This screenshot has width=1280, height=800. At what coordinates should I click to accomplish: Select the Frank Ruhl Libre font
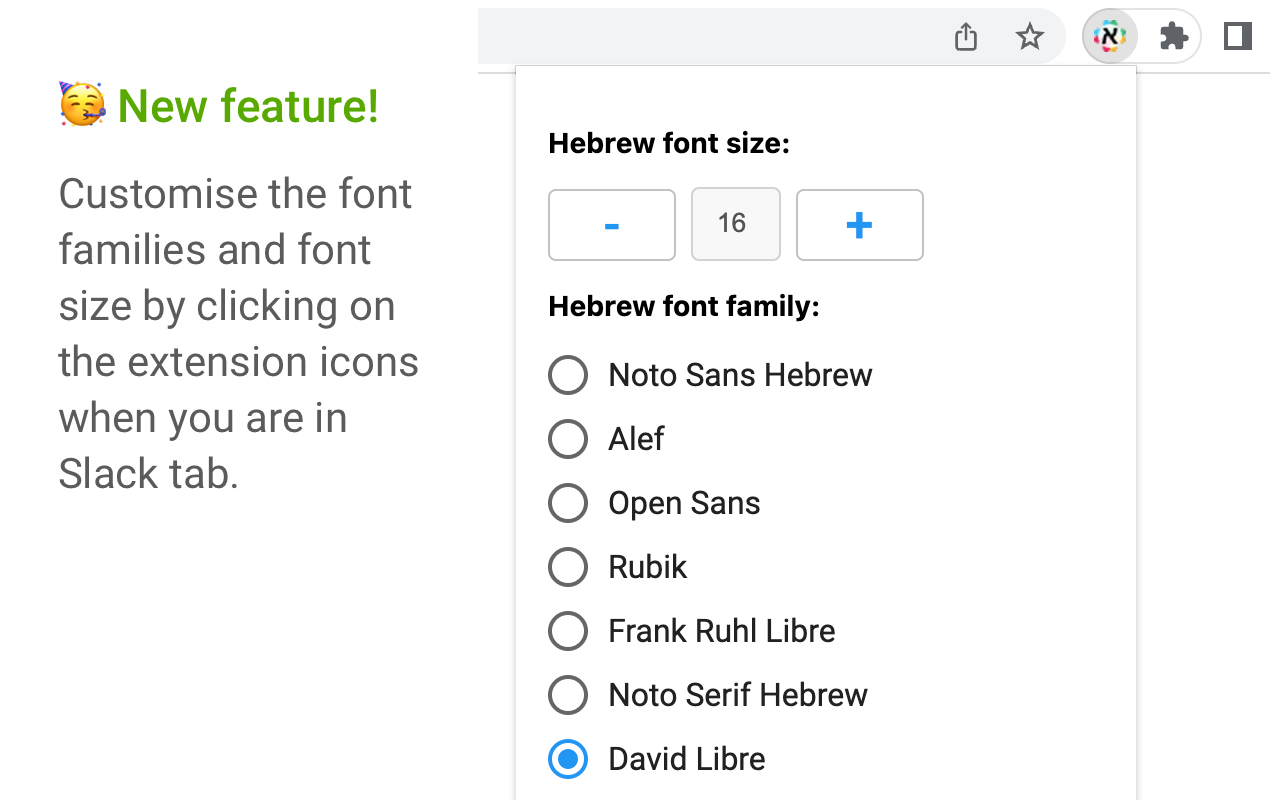point(568,631)
